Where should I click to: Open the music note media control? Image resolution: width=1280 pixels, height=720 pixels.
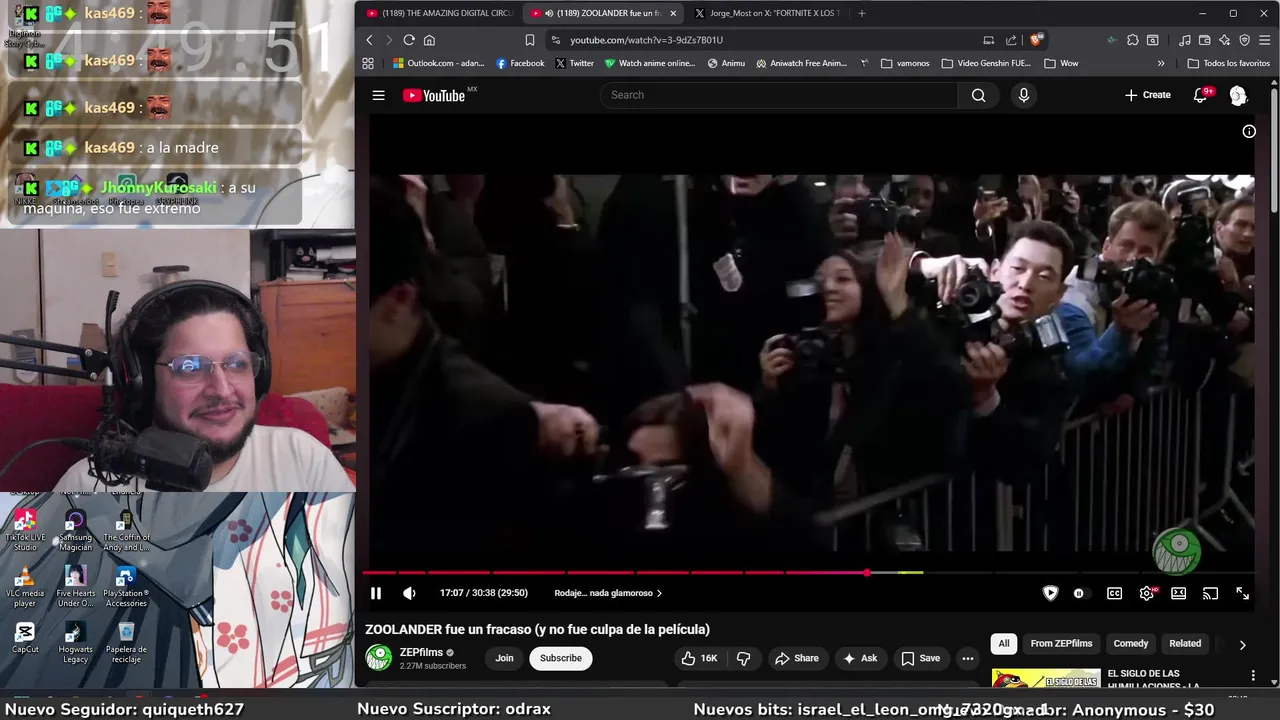click(x=1185, y=40)
